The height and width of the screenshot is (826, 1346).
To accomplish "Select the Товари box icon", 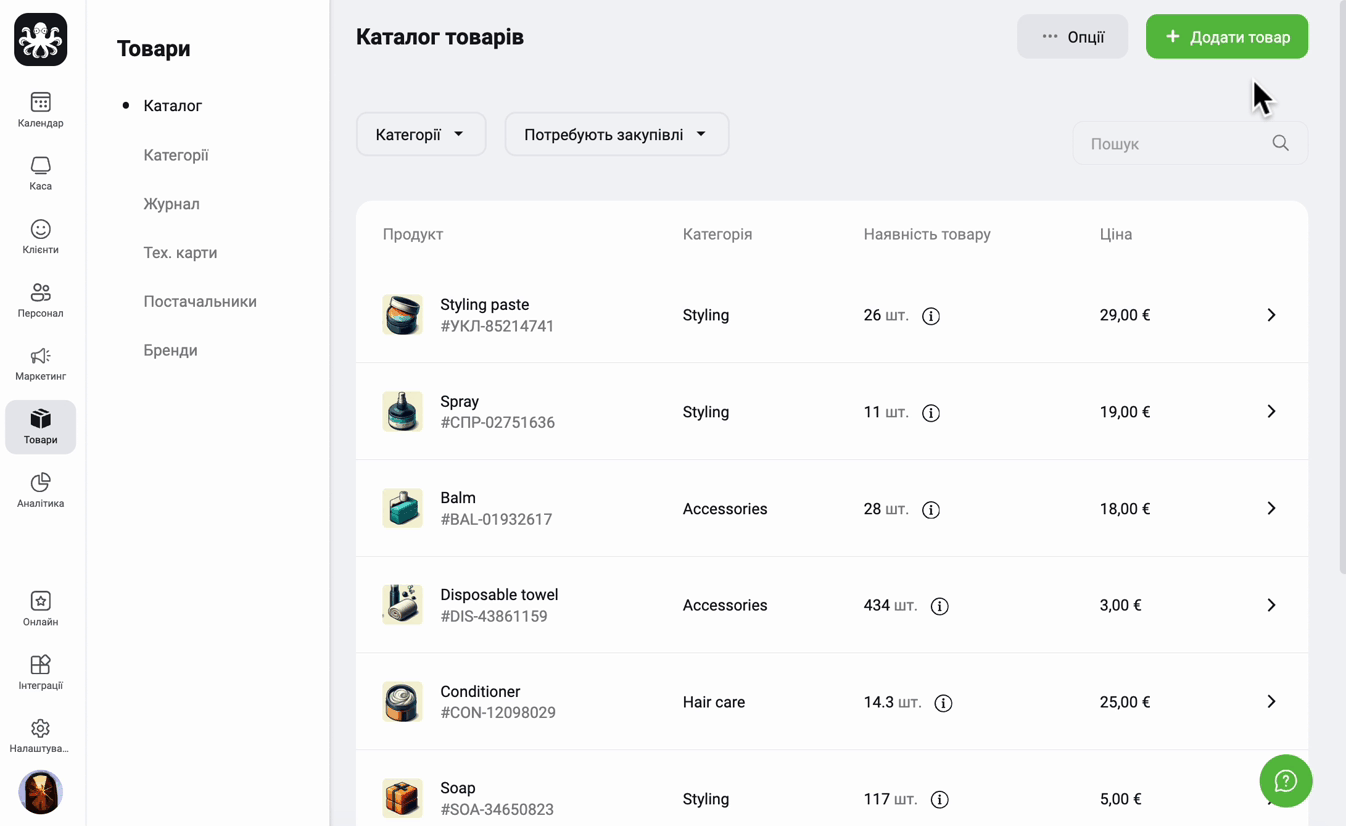I will click(x=41, y=427).
